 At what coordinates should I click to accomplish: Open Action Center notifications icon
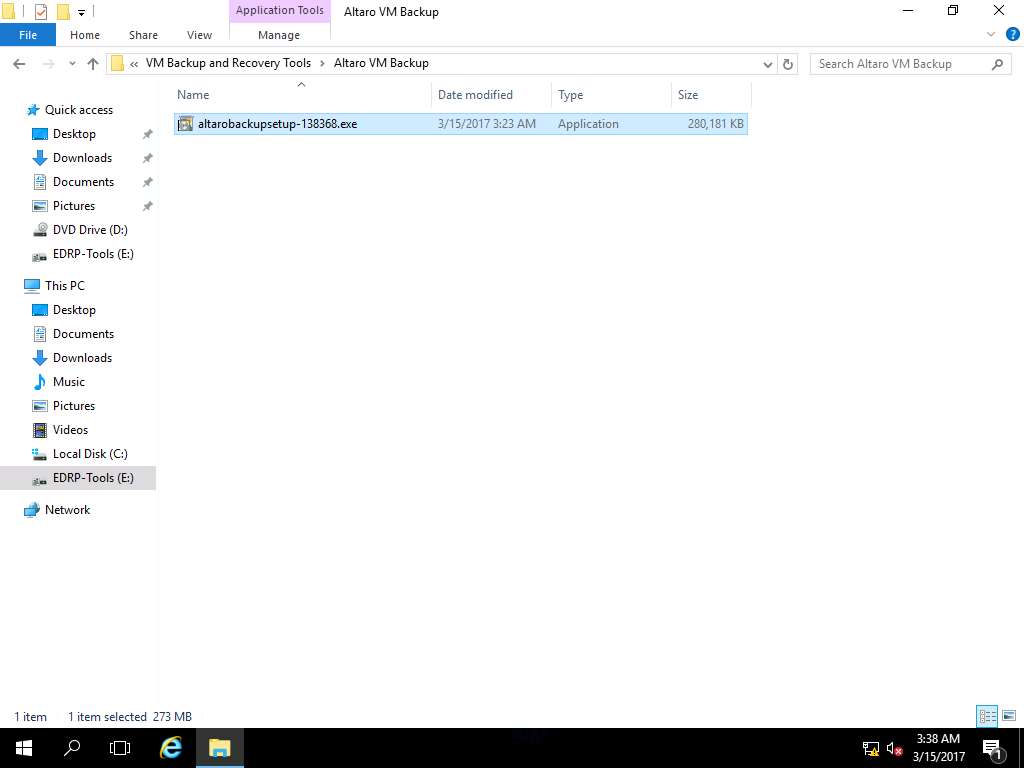(993, 749)
